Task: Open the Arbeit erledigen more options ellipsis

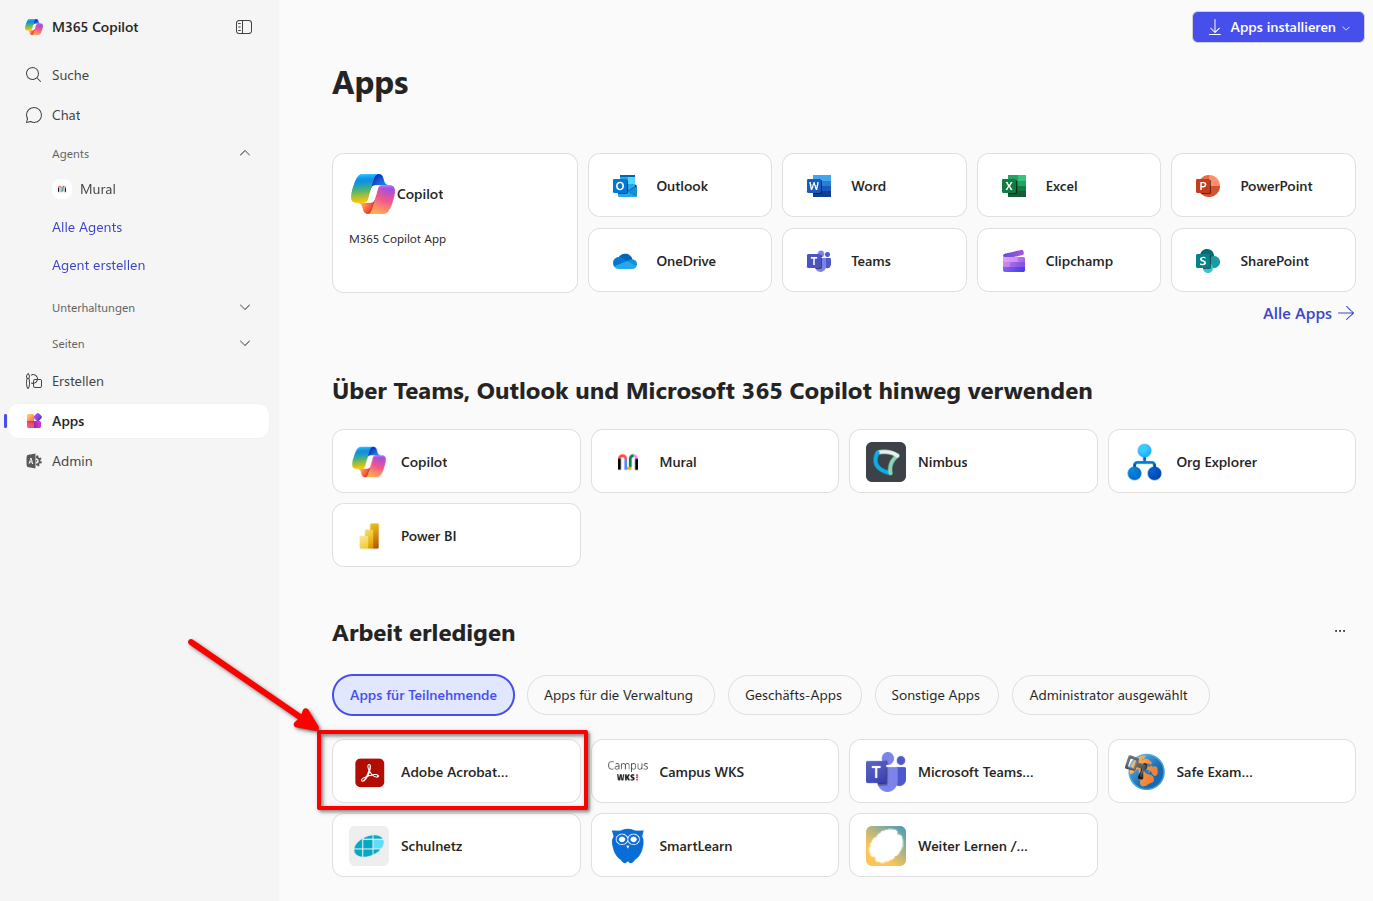Action: pos(1340,631)
